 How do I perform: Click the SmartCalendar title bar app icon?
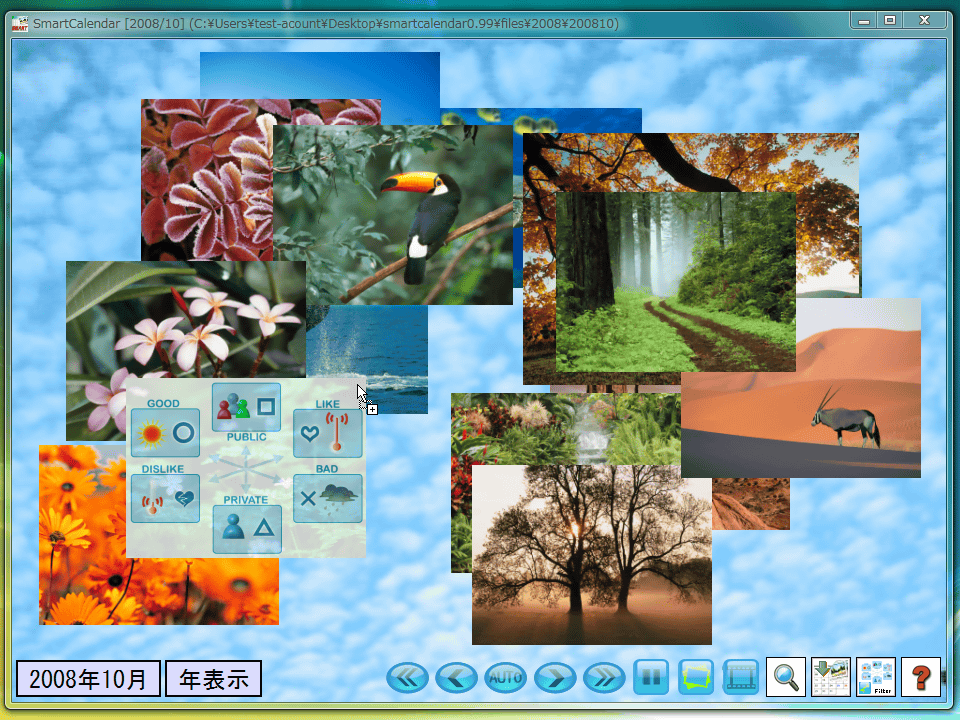click(20, 24)
